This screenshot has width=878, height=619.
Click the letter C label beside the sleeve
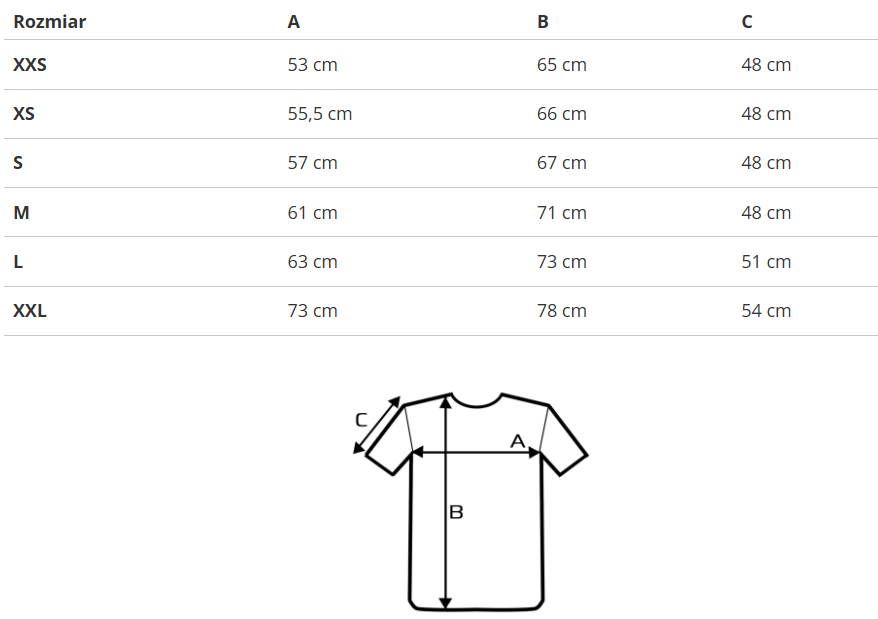pyautogui.click(x=361, y=420)
